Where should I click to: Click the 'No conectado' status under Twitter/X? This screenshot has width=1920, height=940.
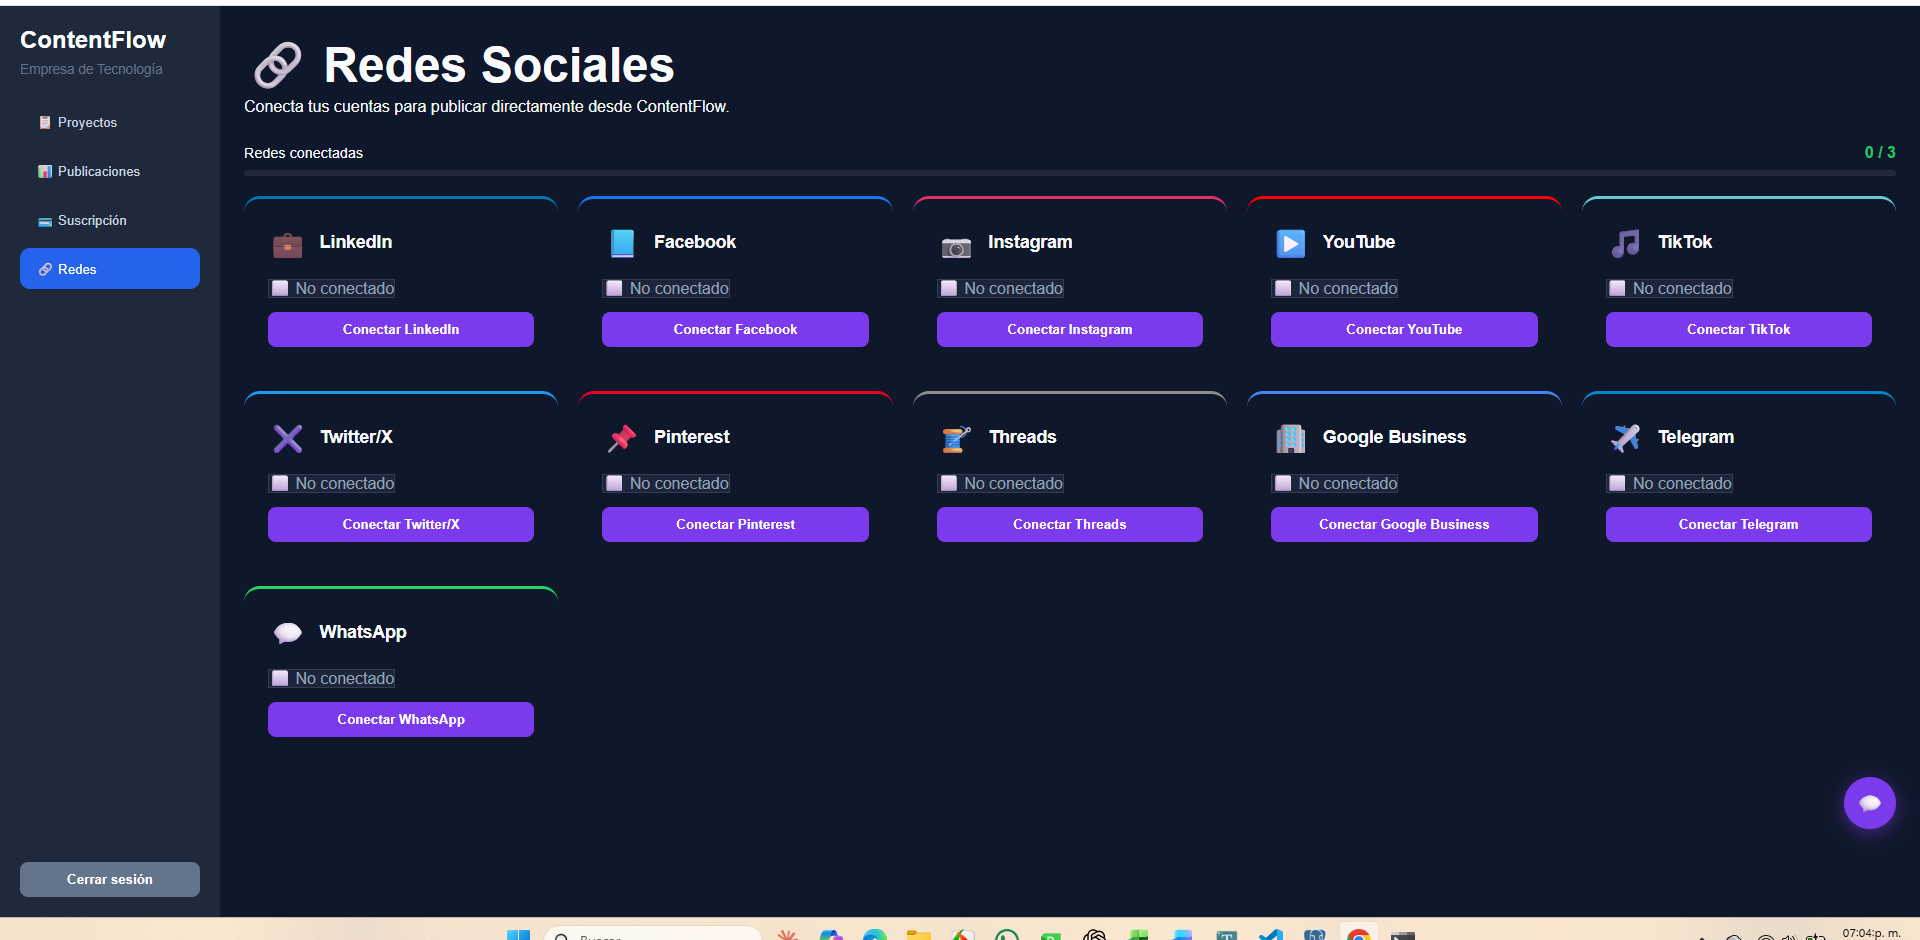332,483
